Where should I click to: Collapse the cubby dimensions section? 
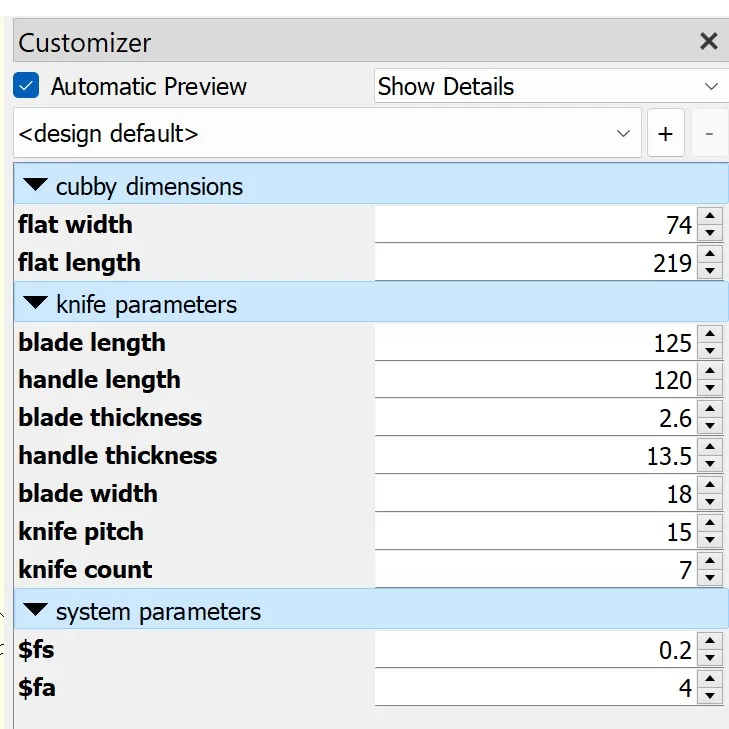(x=36, y=186)
